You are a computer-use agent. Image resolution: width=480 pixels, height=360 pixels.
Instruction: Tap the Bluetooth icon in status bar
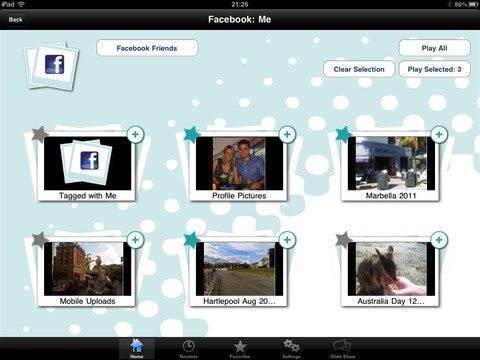click(449, 4)
